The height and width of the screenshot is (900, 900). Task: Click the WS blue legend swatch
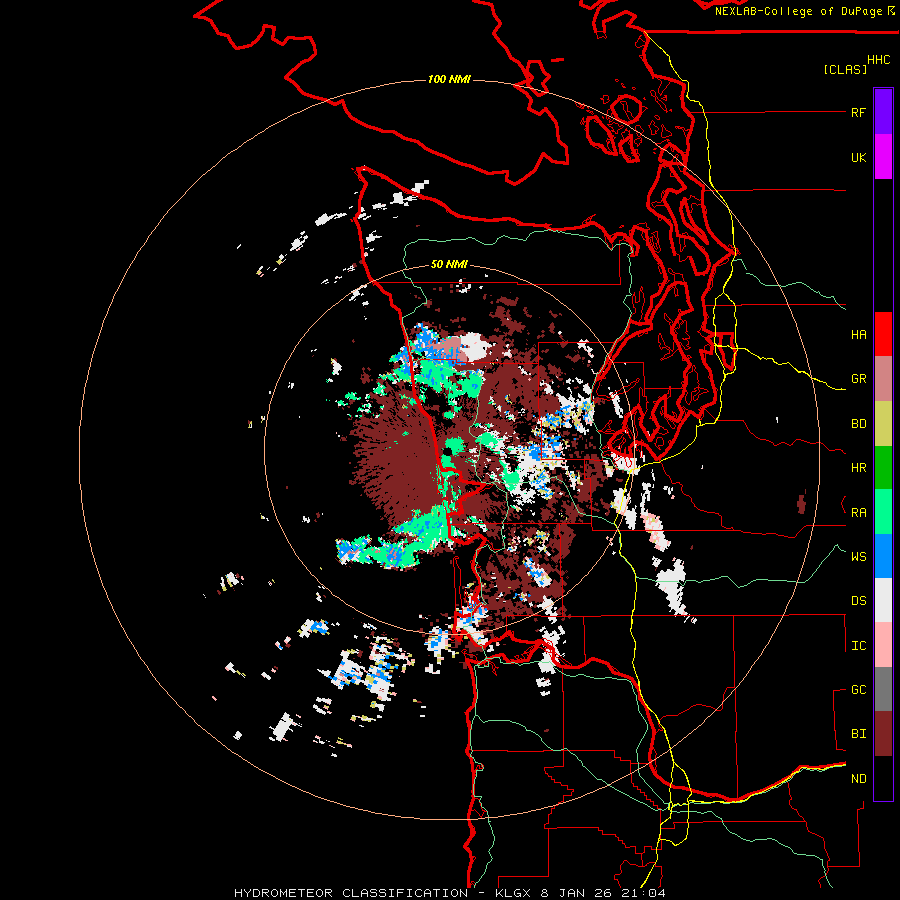[x=883, y=556]
